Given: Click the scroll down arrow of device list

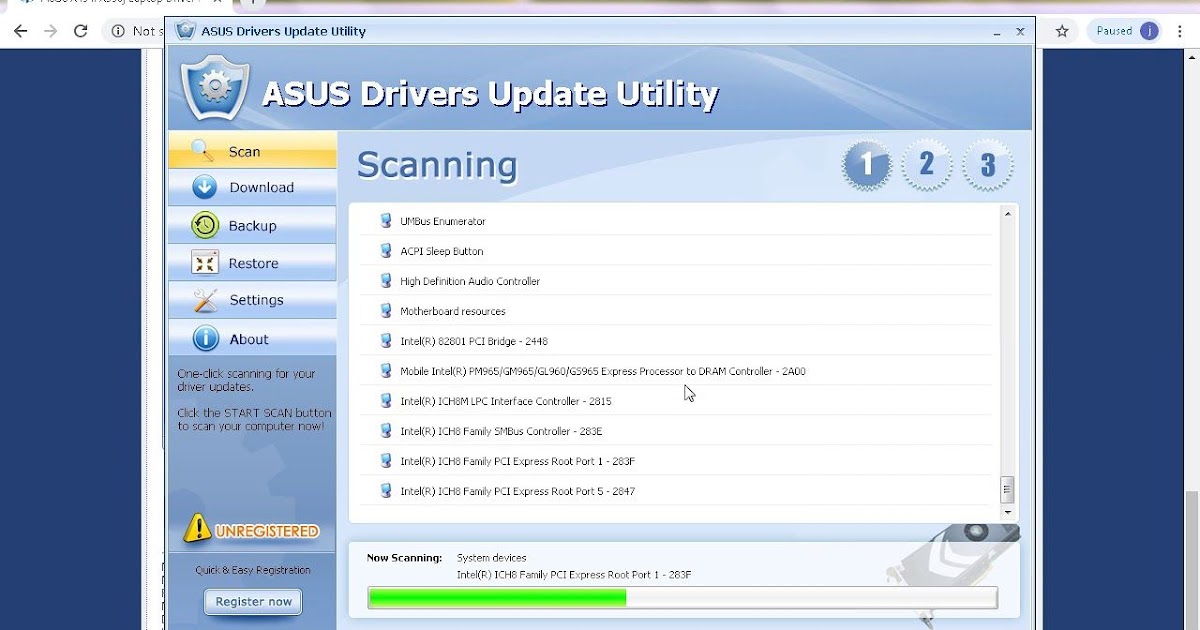Looking at the screenshot, I should [x=1008, y=512].
